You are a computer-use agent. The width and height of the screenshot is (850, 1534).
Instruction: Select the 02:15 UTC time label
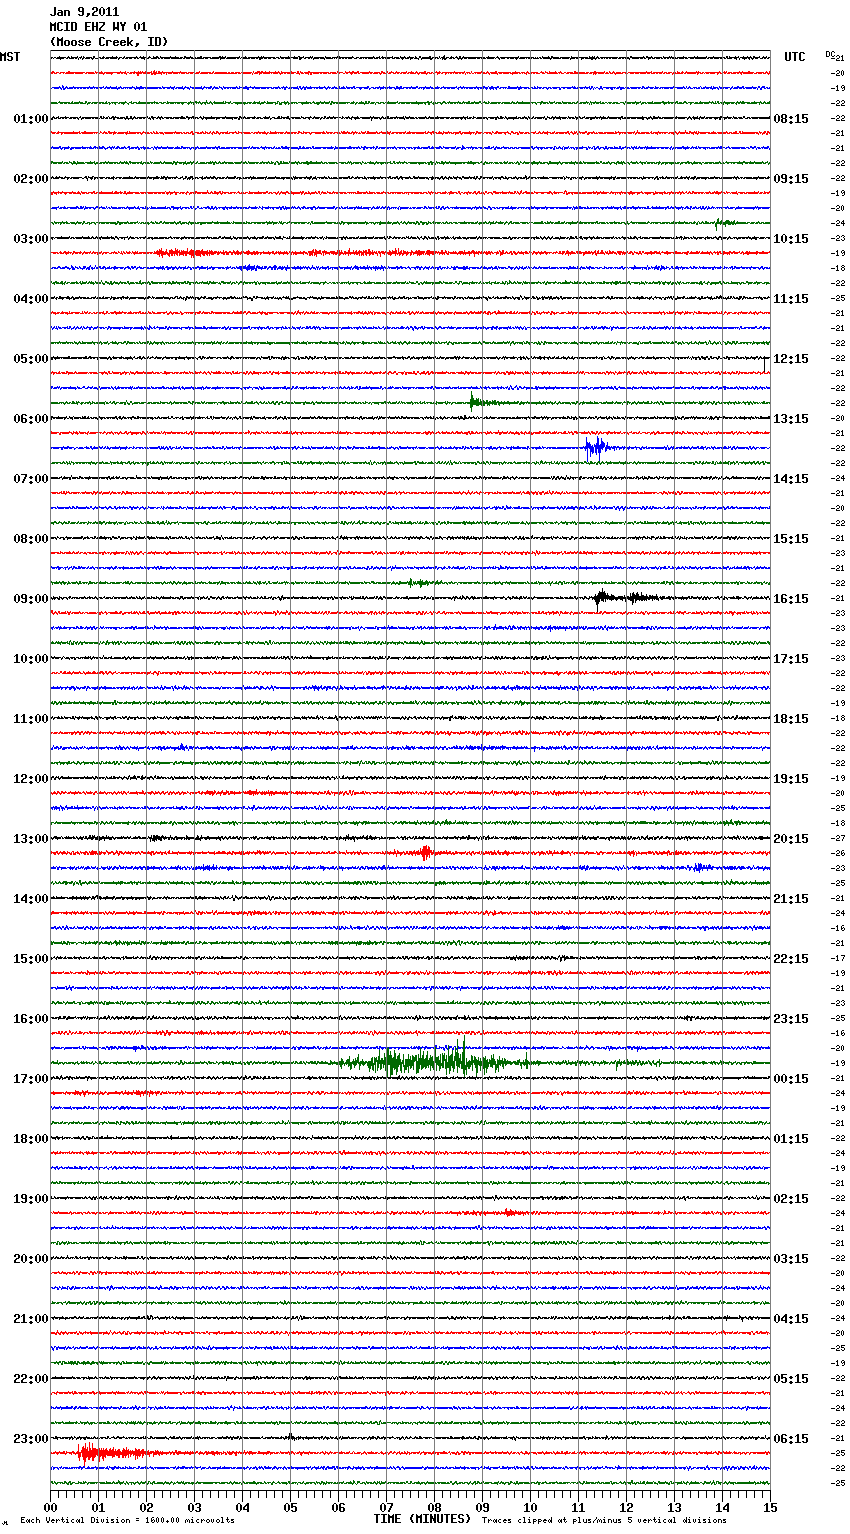[791, 1199]
